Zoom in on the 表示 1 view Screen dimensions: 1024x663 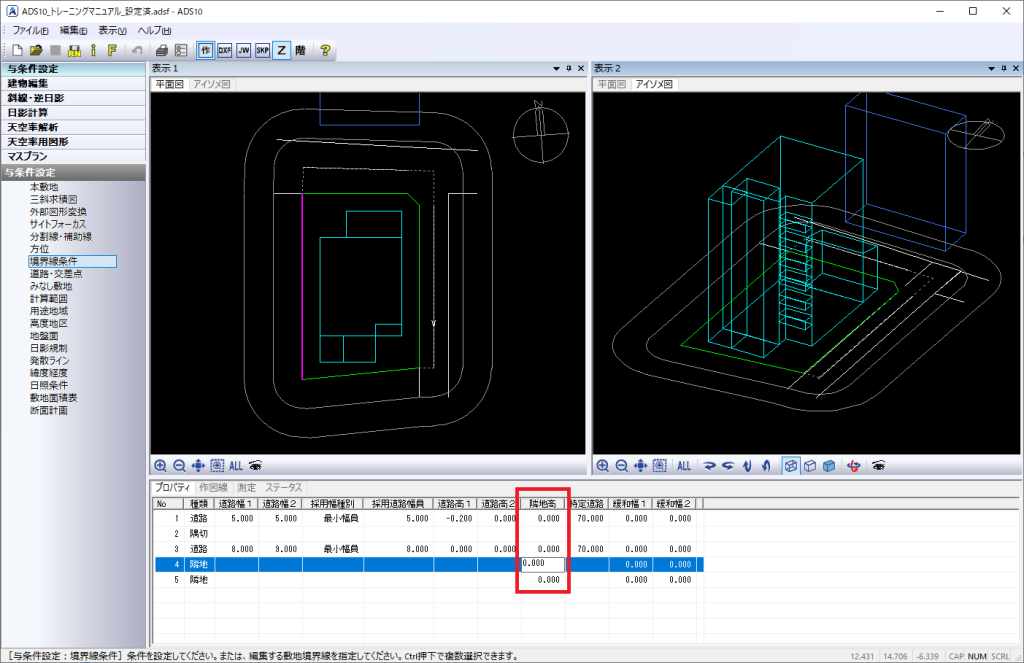click(x=160, y=466)
